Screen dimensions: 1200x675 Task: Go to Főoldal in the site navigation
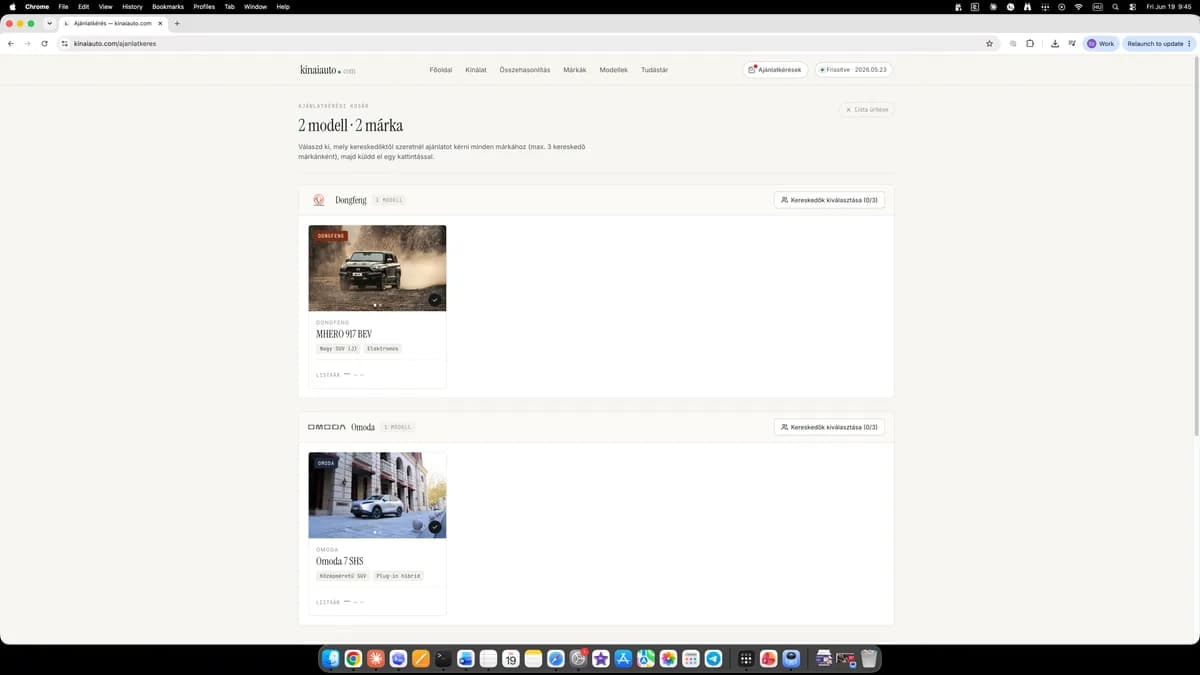click(x=440, y=70)
